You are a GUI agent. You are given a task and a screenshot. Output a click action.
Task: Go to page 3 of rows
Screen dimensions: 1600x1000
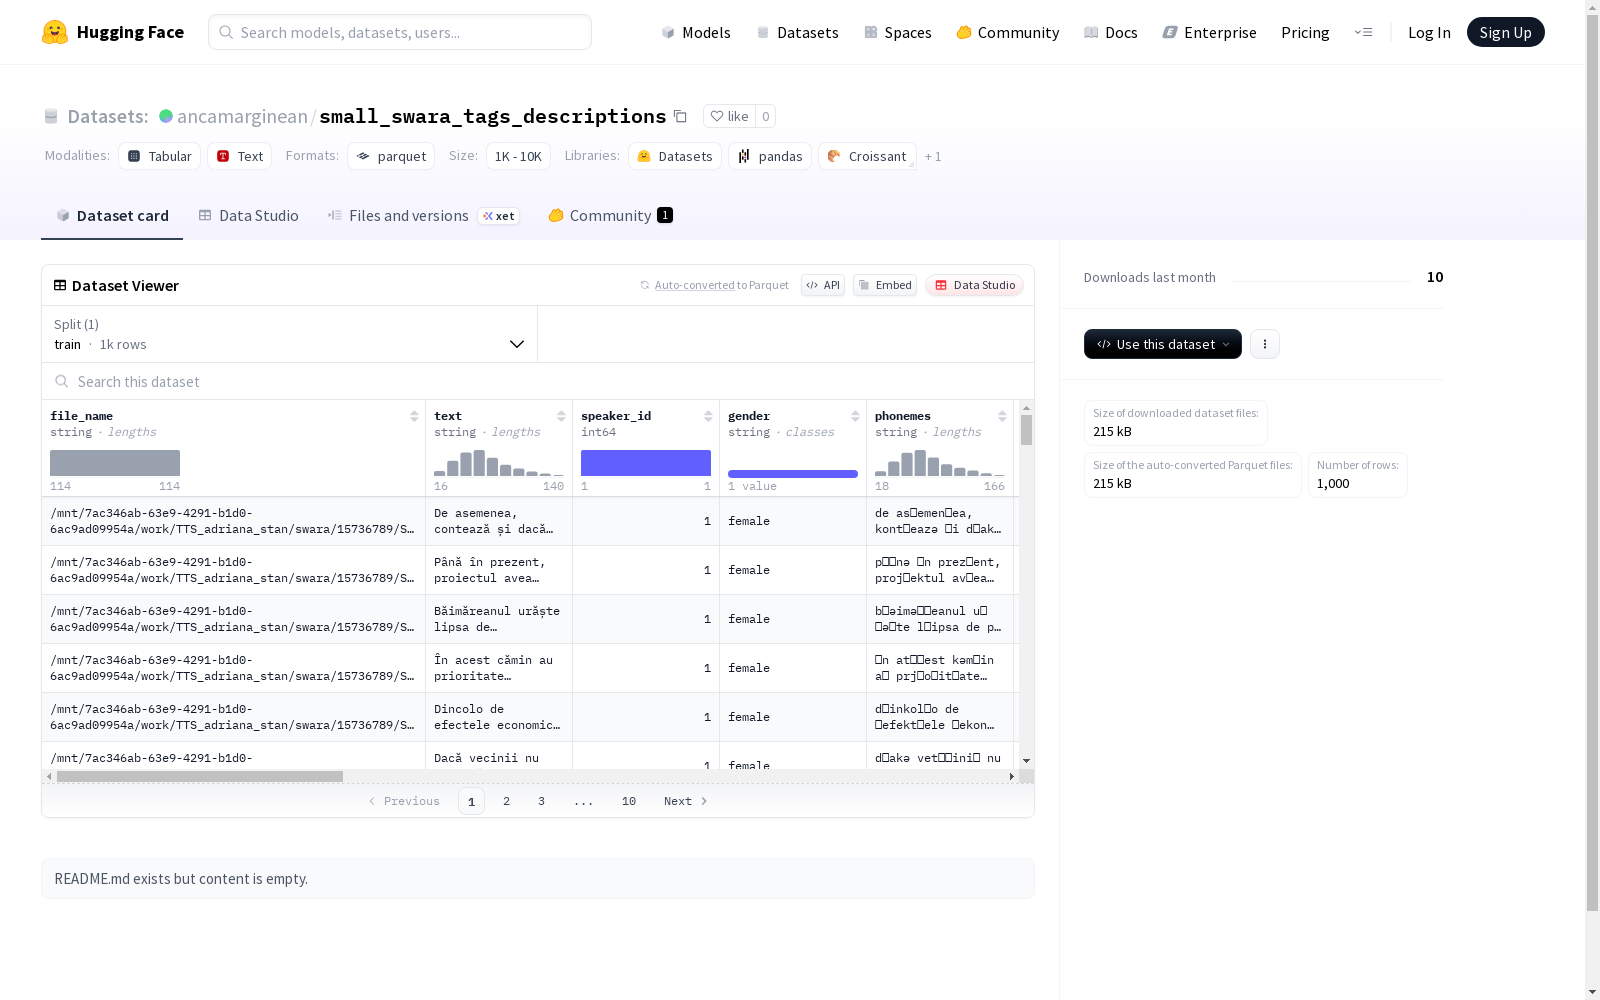[542, 801]
